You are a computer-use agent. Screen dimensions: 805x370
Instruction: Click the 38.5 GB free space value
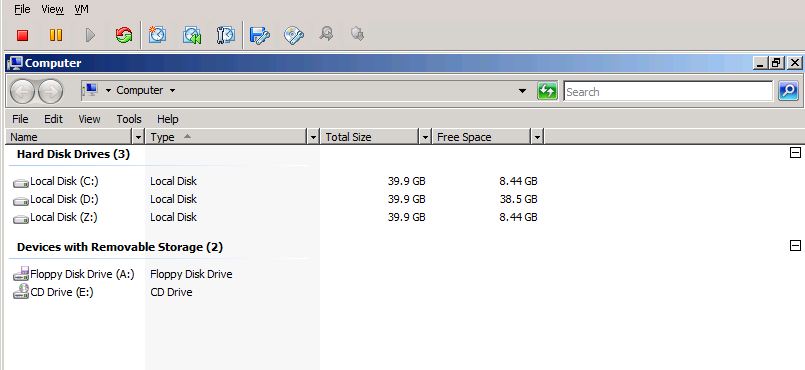(x=519, y=199)
